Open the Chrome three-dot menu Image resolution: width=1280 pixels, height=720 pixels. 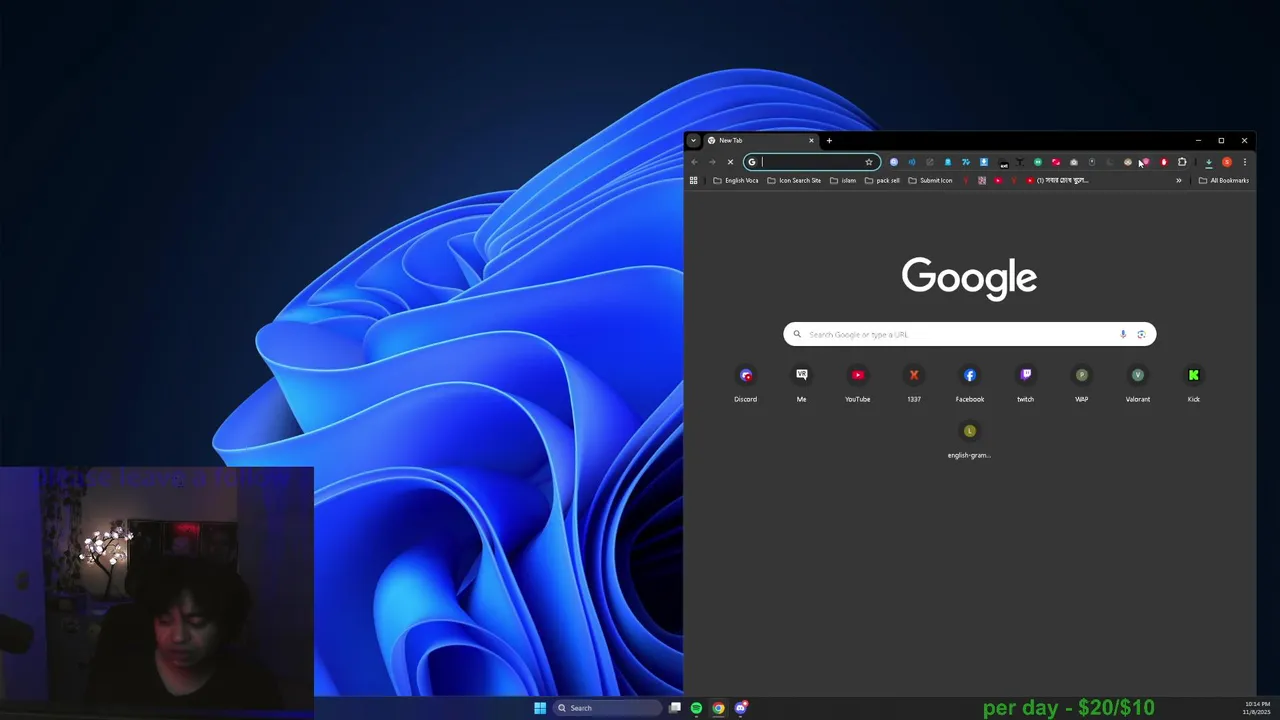tap(1245, 162)
